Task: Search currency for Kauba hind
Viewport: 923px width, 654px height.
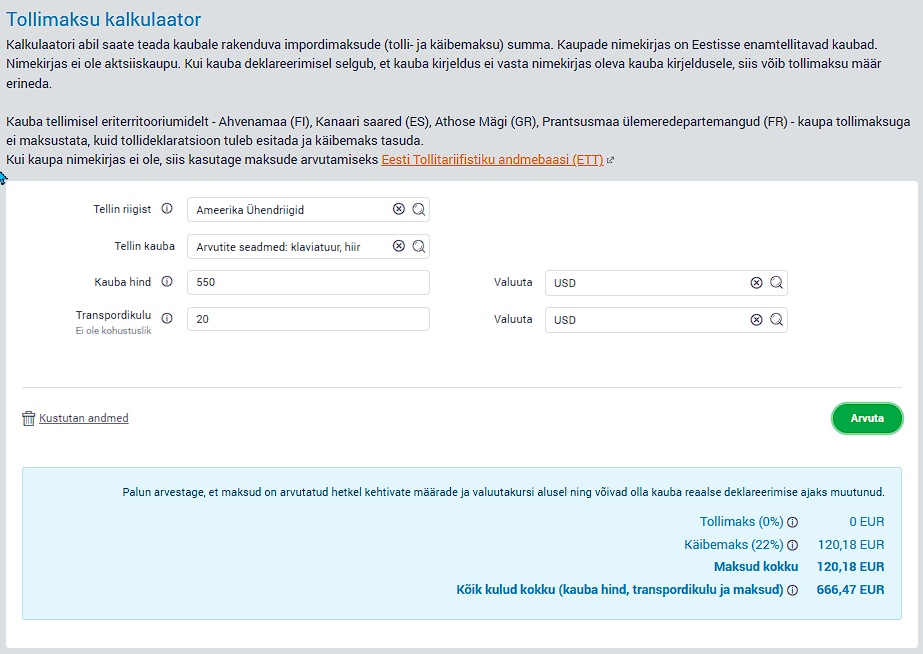Action: point(776,283)
